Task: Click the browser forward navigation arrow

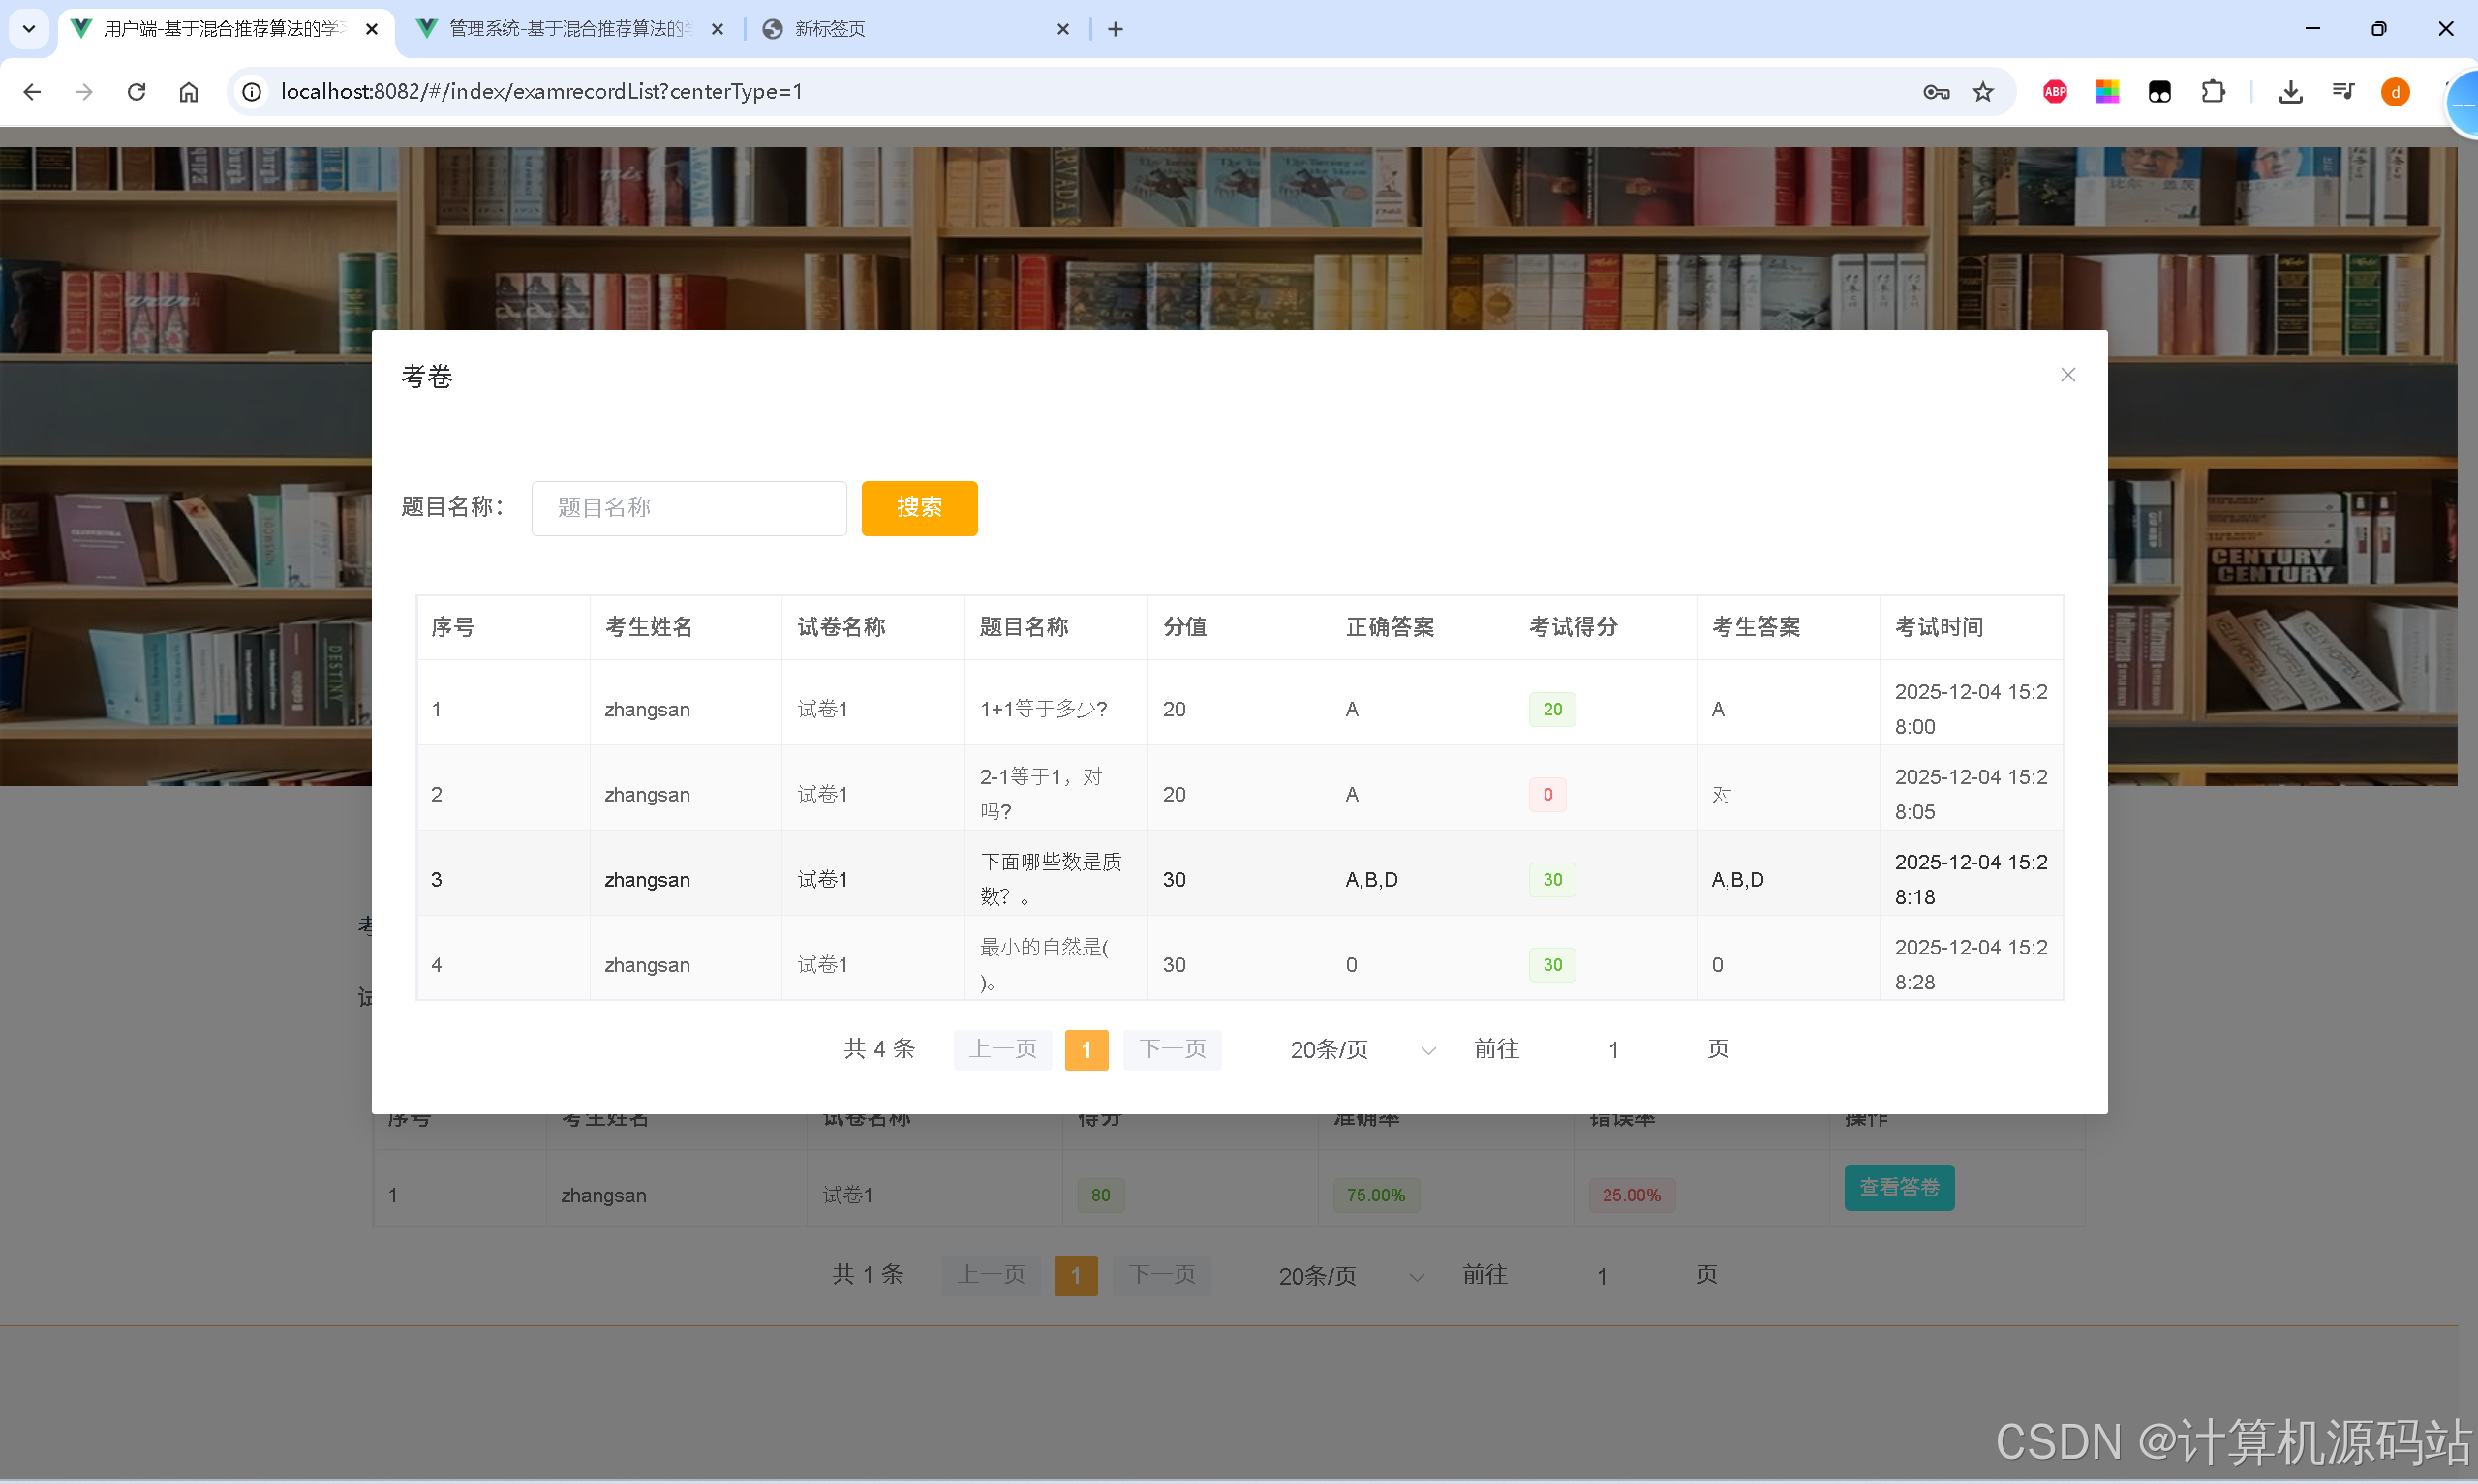Action: point(85,91)
